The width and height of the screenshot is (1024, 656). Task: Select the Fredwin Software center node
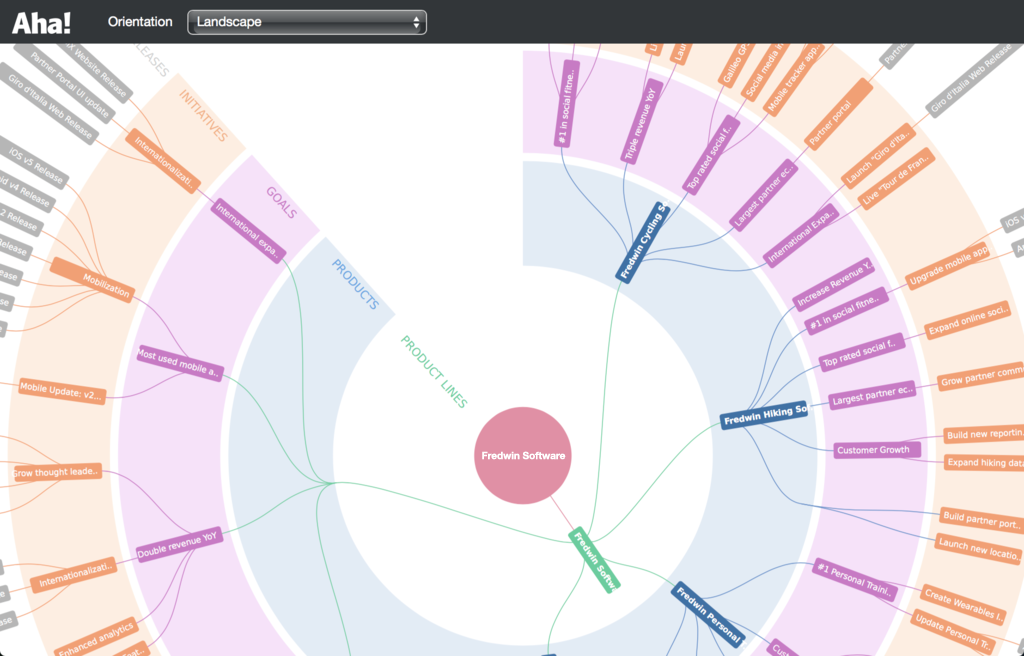click(523, 455)
